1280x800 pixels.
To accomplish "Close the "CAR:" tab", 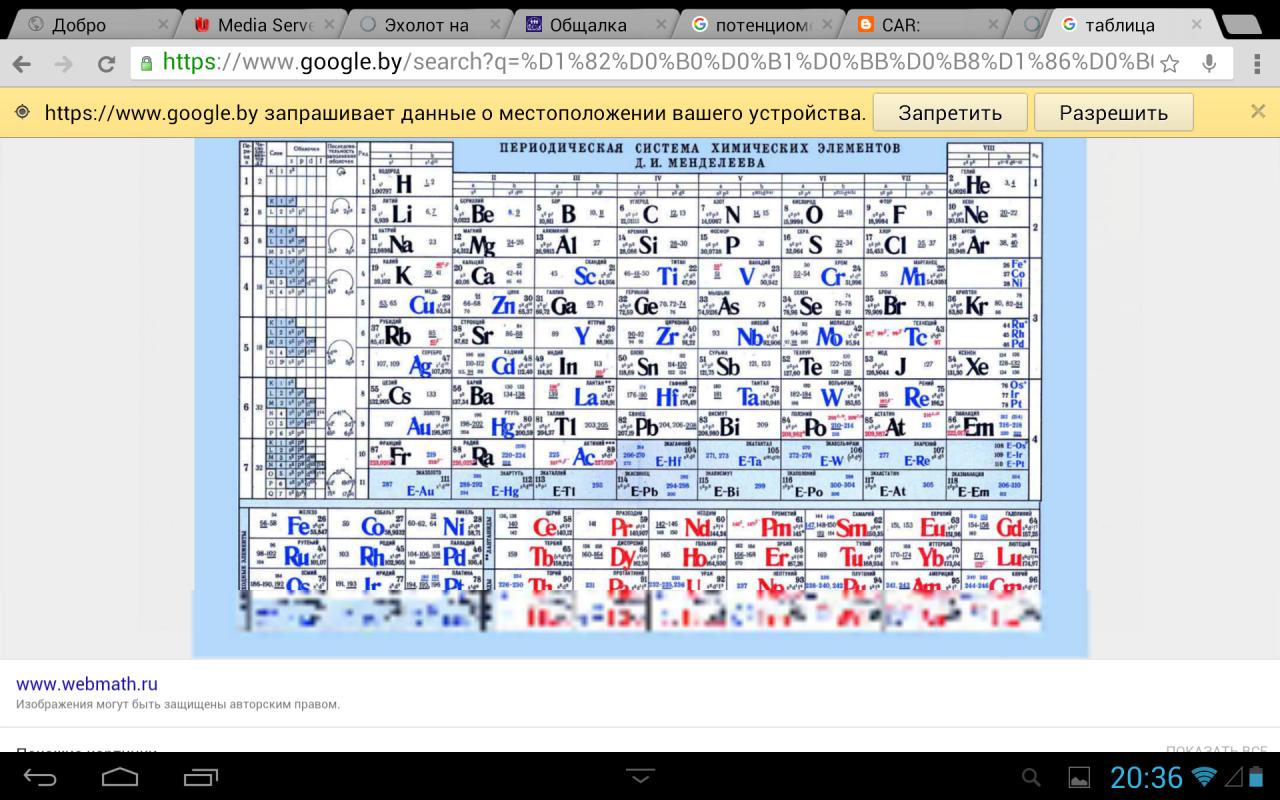I will 993,25.
